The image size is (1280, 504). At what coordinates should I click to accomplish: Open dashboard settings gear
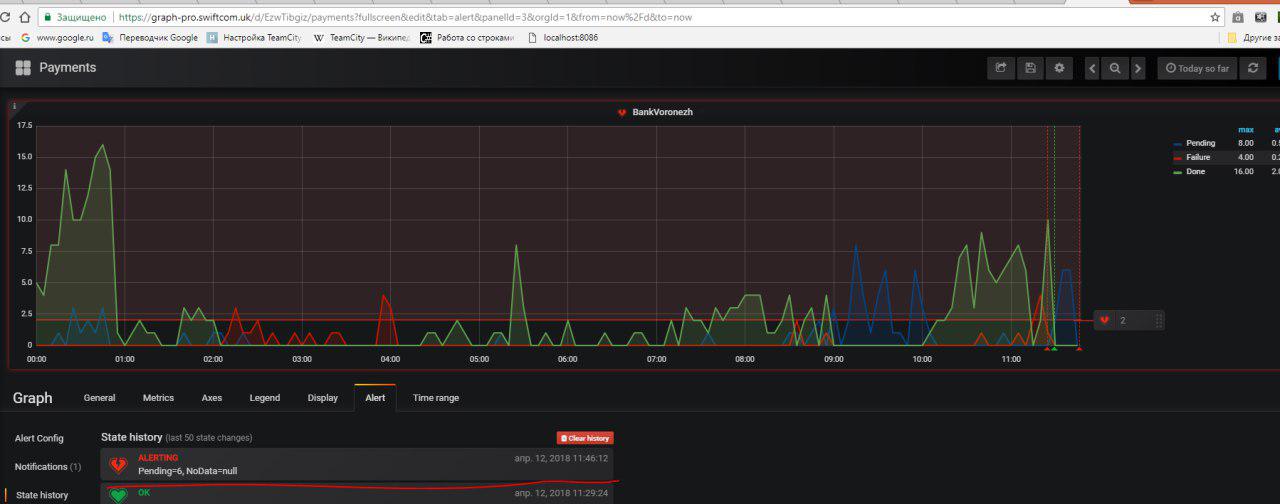pos(1059,68)
